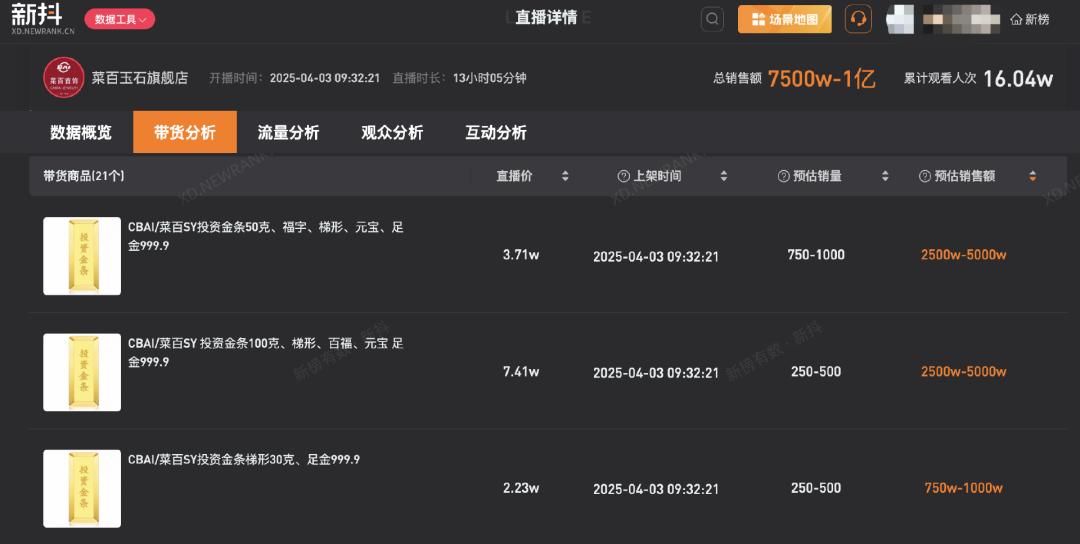Click the 新榜 home icon link

click(1029, 19)
